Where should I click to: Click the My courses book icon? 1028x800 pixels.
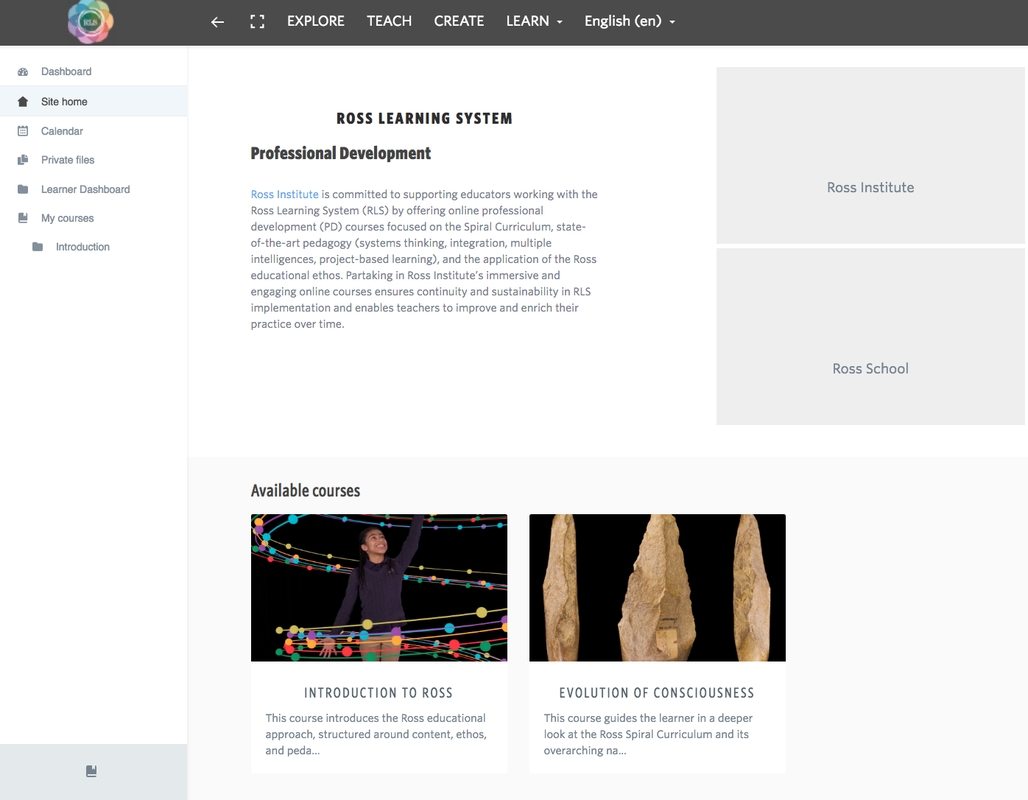click(x=23, y=218)
